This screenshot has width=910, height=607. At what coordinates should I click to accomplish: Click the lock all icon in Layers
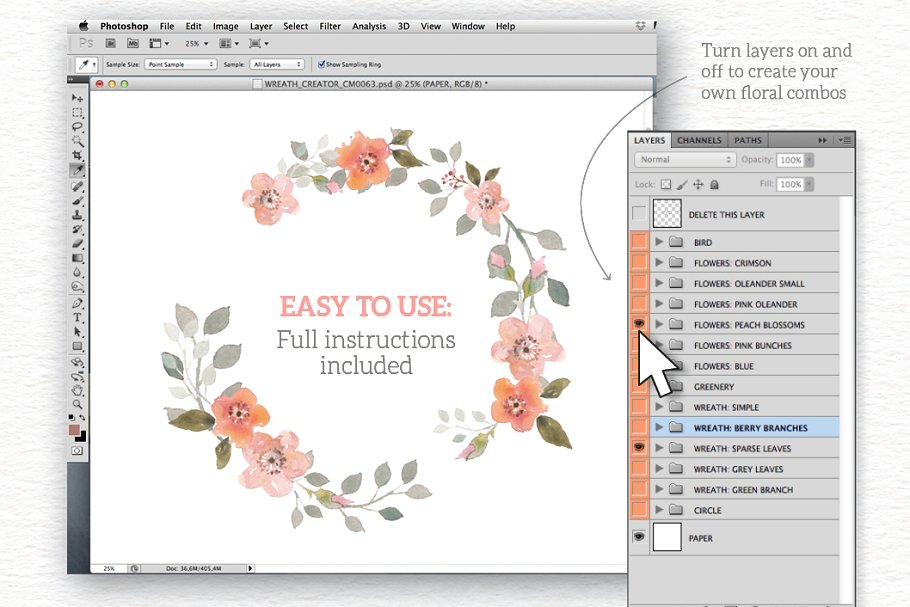pyautogui.click(x=715, y=185)
